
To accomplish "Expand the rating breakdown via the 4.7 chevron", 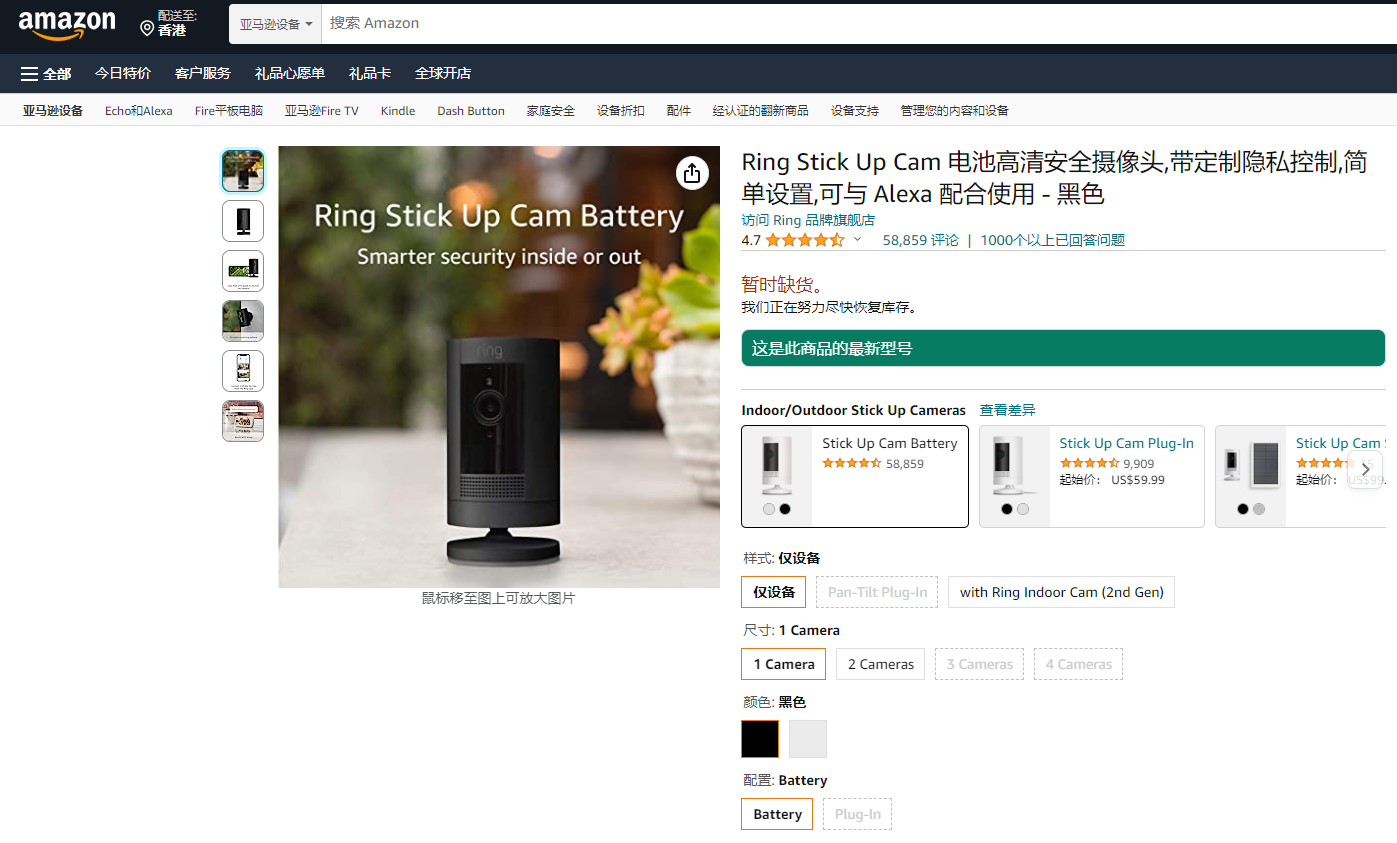I will pyautogui.click(x=857, y=240).
